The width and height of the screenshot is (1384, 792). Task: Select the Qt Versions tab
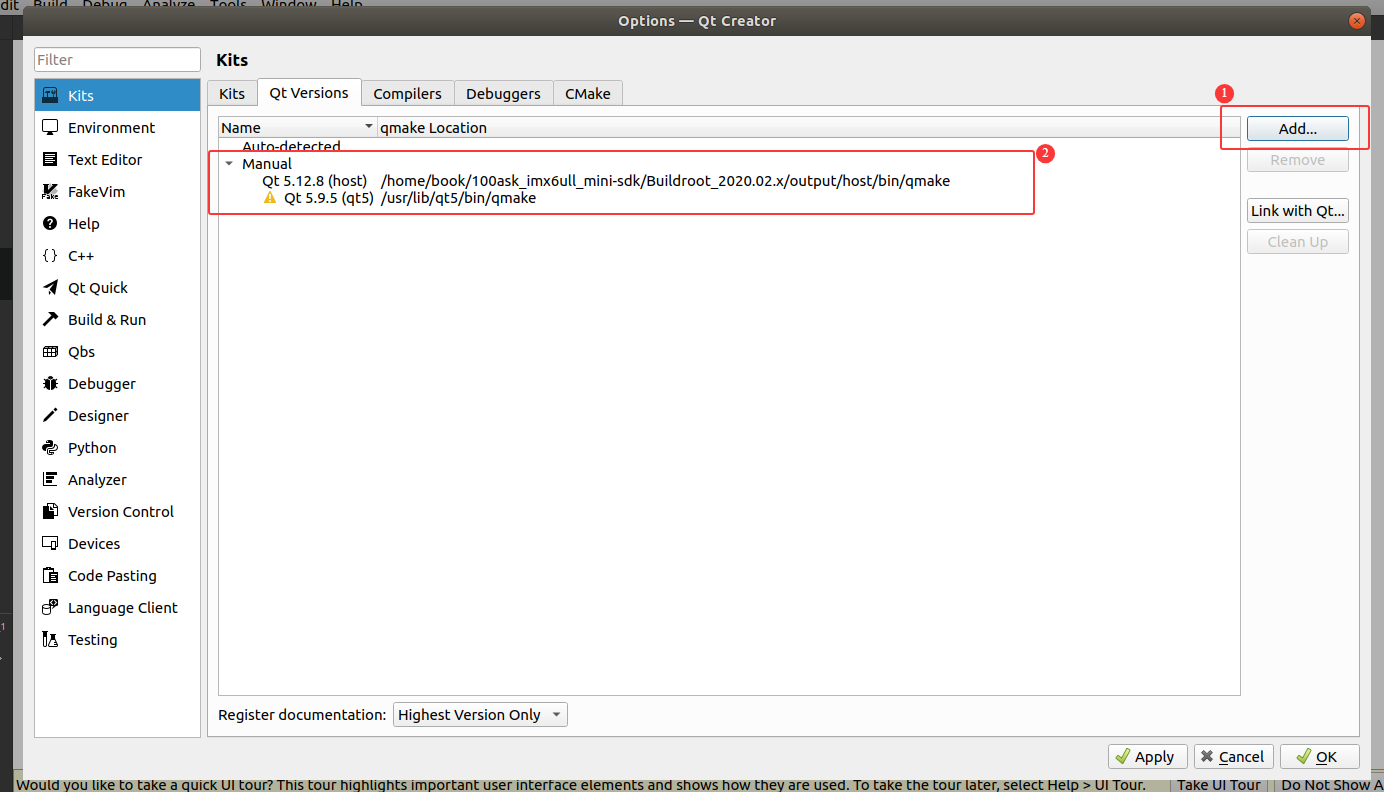[x=309, y=93]
